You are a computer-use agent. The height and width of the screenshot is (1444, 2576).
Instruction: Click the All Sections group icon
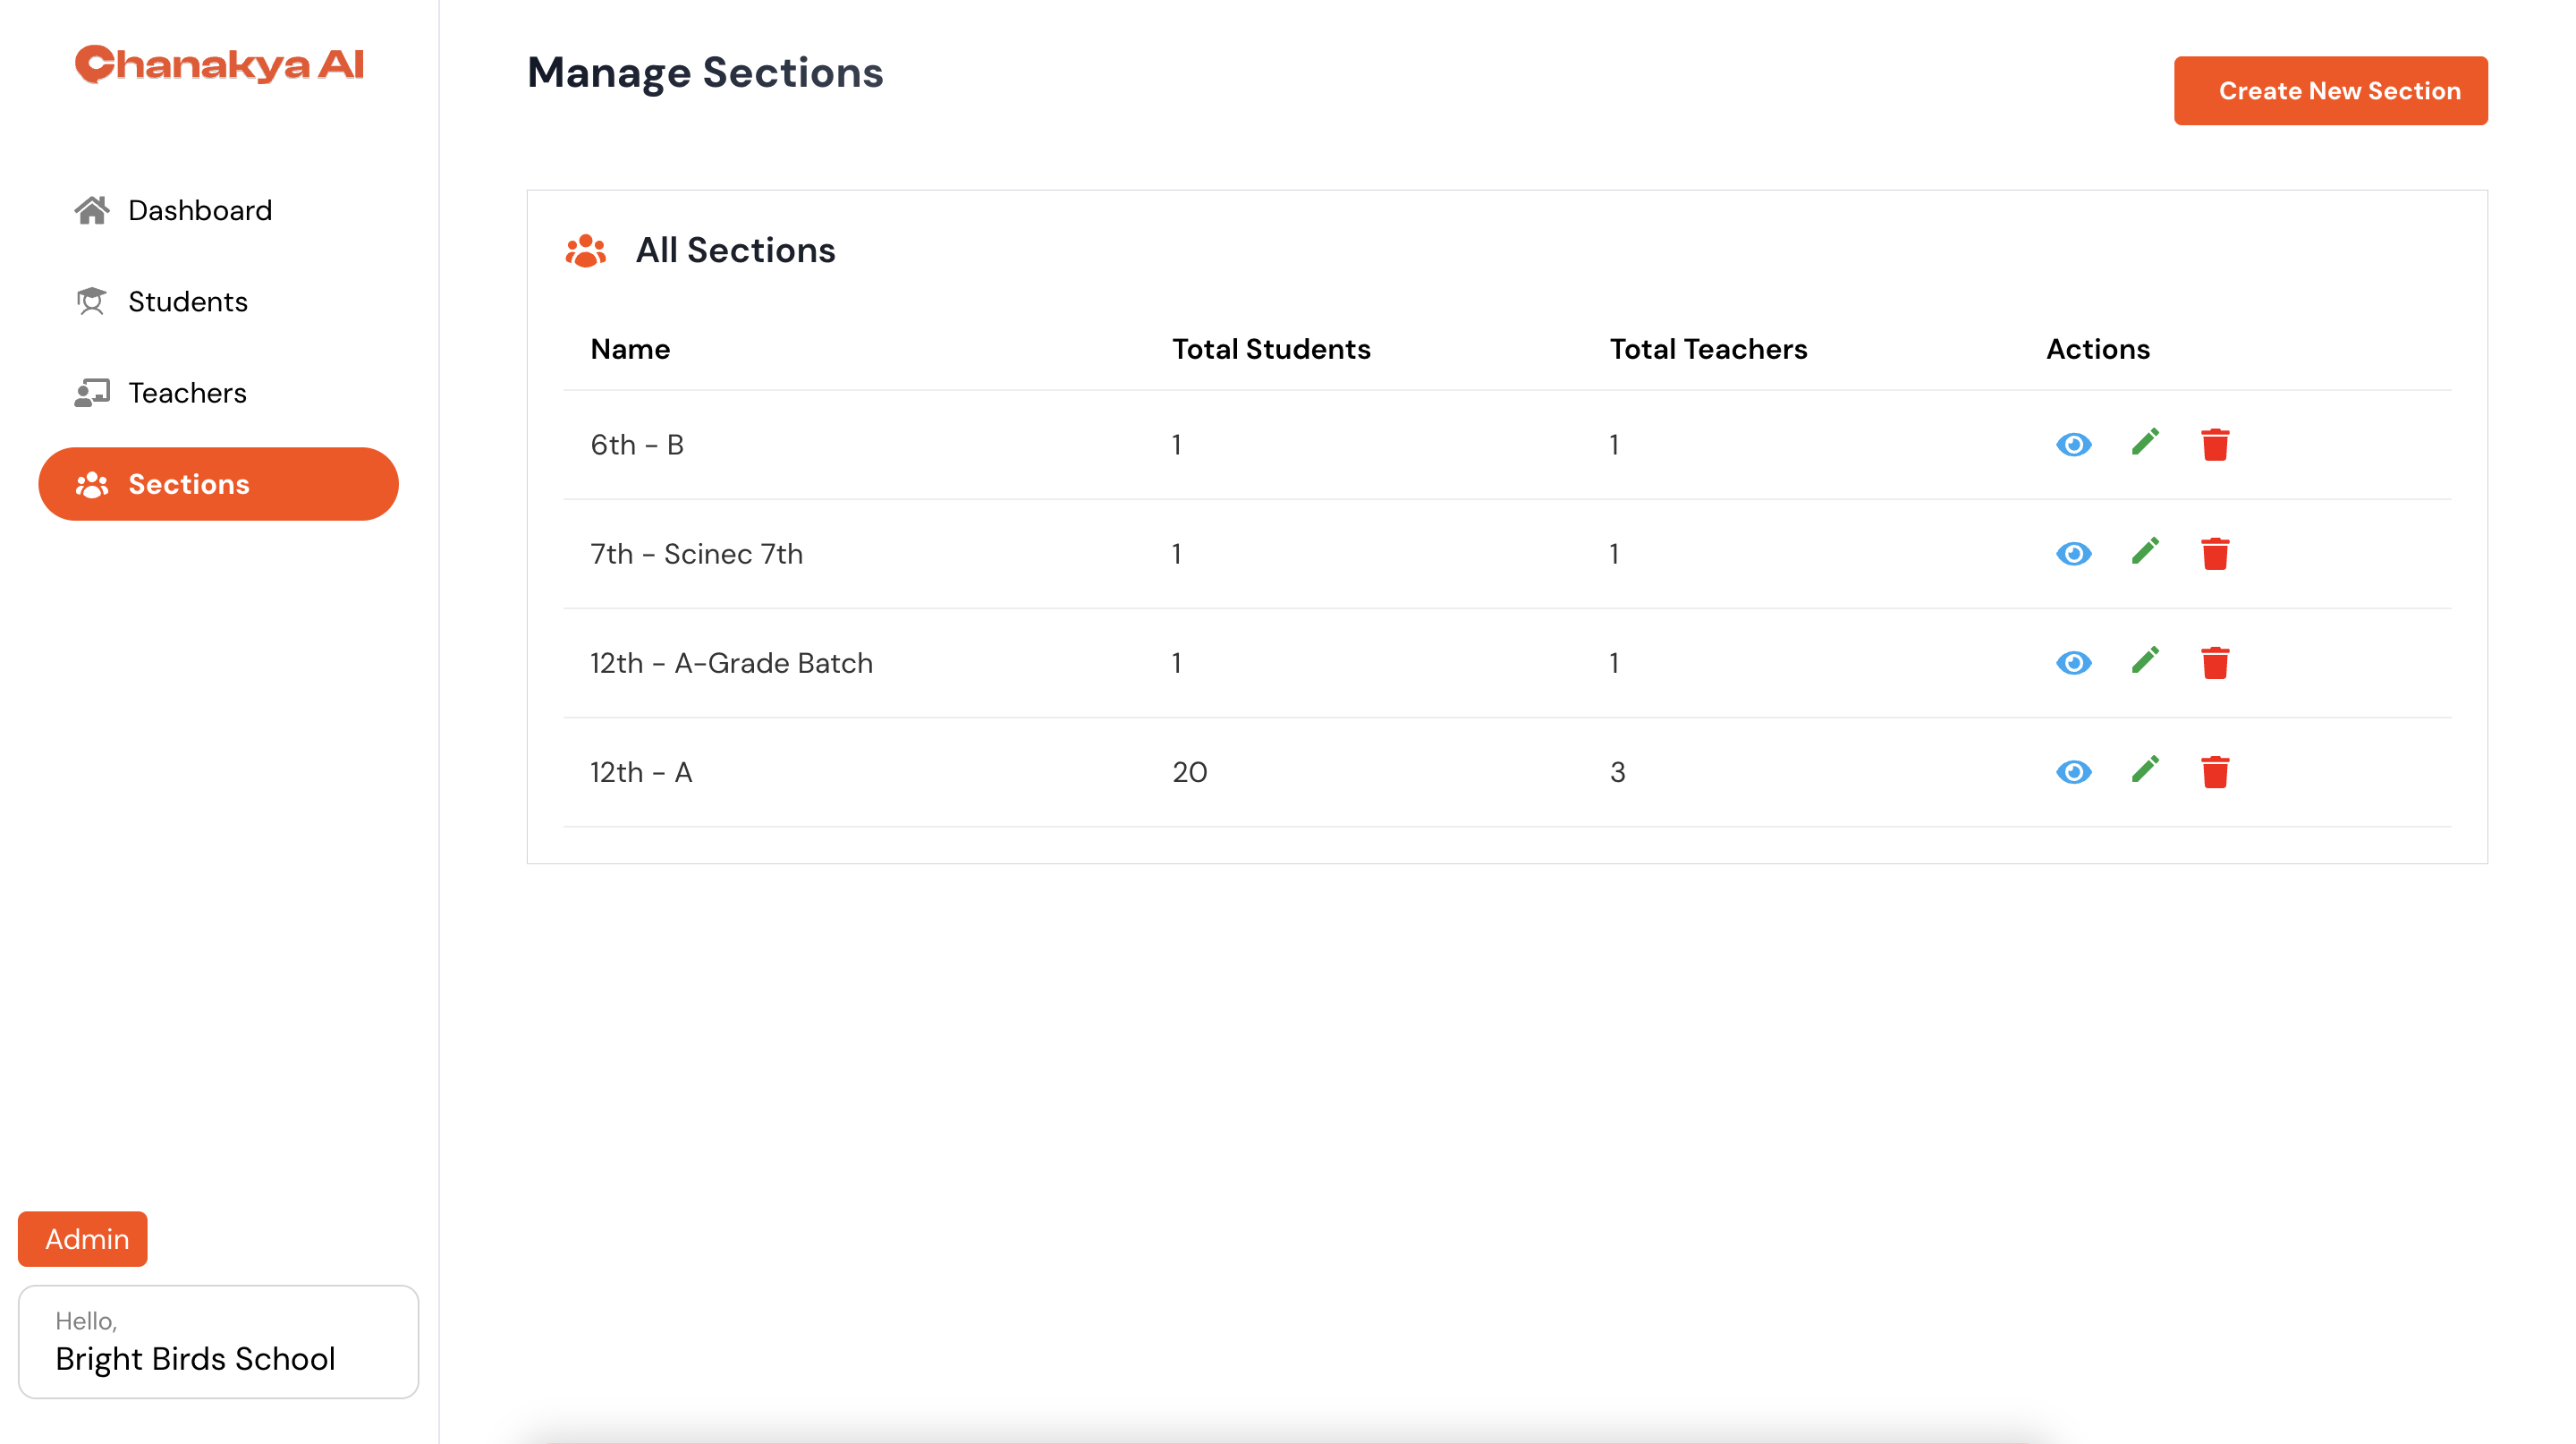pos(586,251)
